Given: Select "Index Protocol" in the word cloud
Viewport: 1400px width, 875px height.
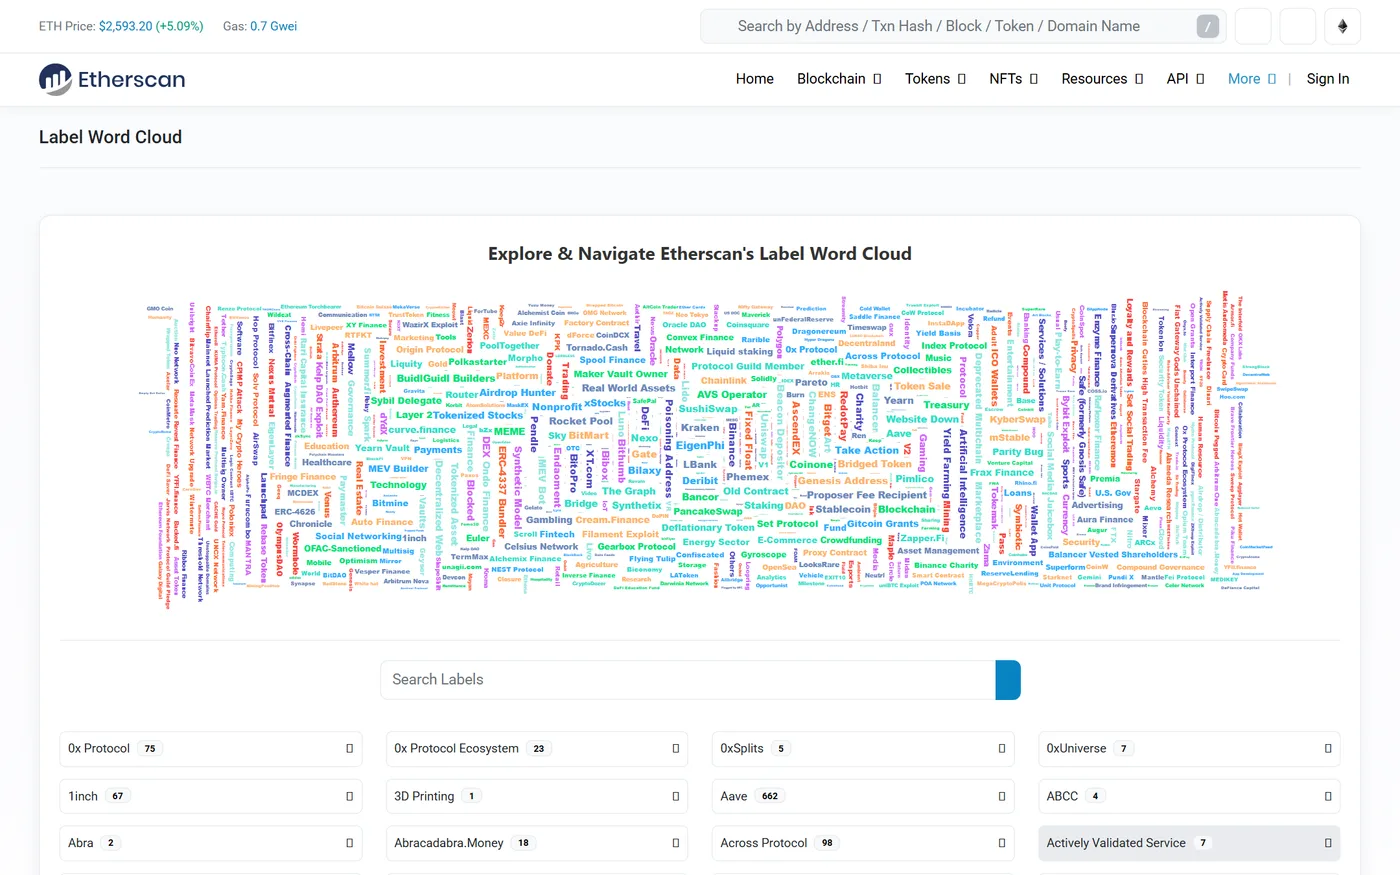Looking at the screenshot, I should click(954, 345).
